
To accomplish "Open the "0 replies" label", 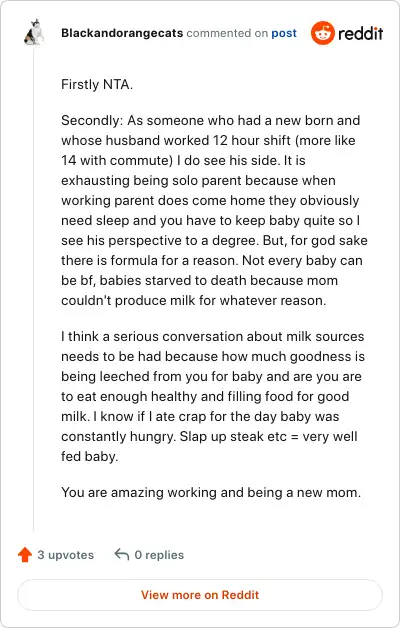I will point(159,555).
